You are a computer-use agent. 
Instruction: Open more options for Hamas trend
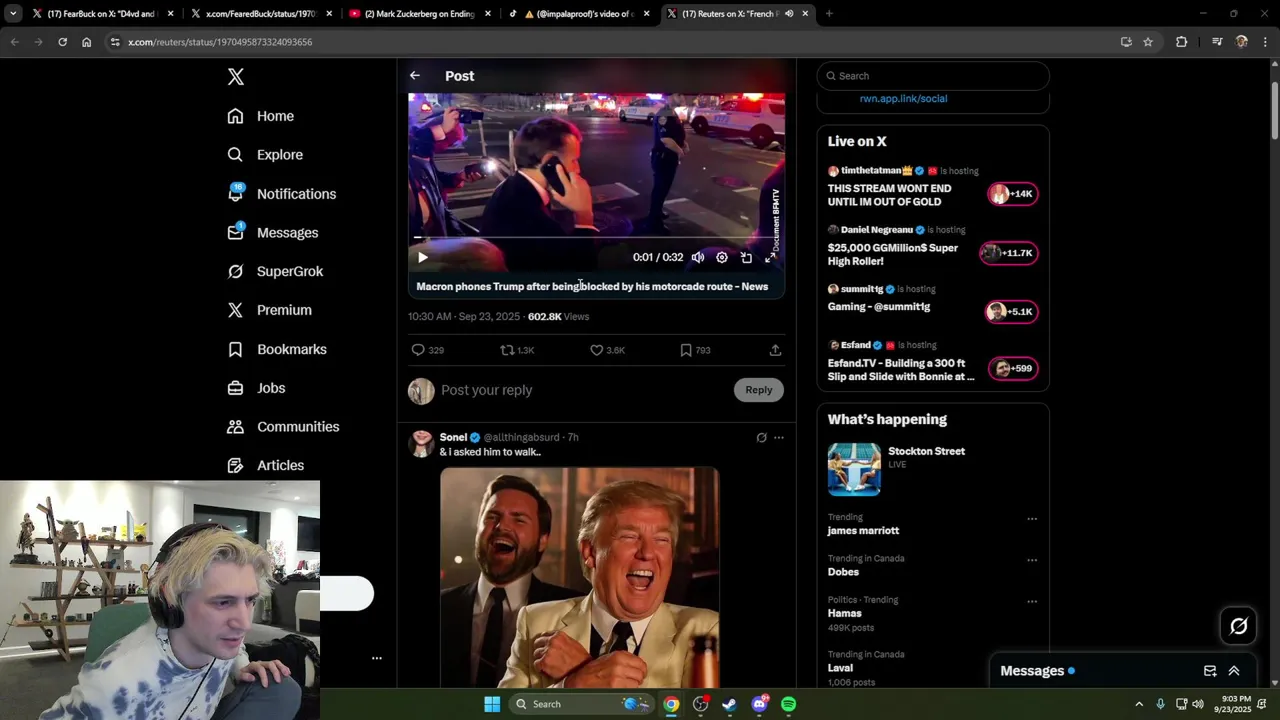1032,602
